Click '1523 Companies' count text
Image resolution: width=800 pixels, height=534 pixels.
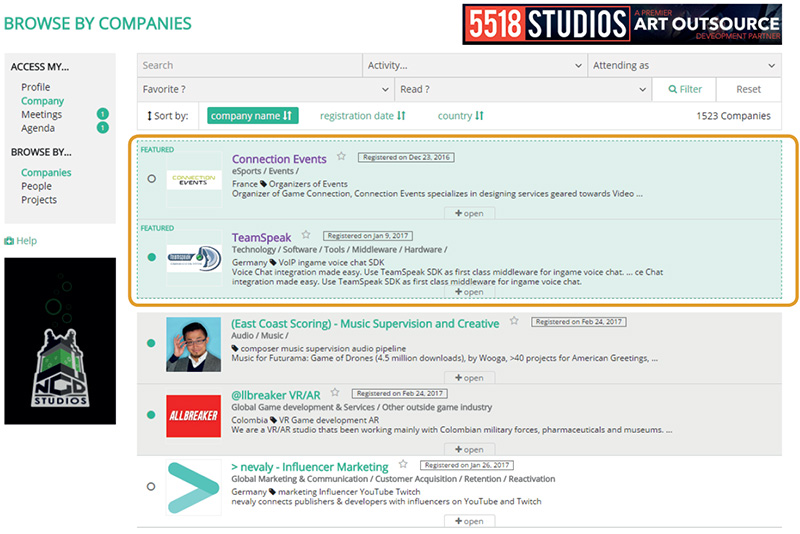pos(733,116)
